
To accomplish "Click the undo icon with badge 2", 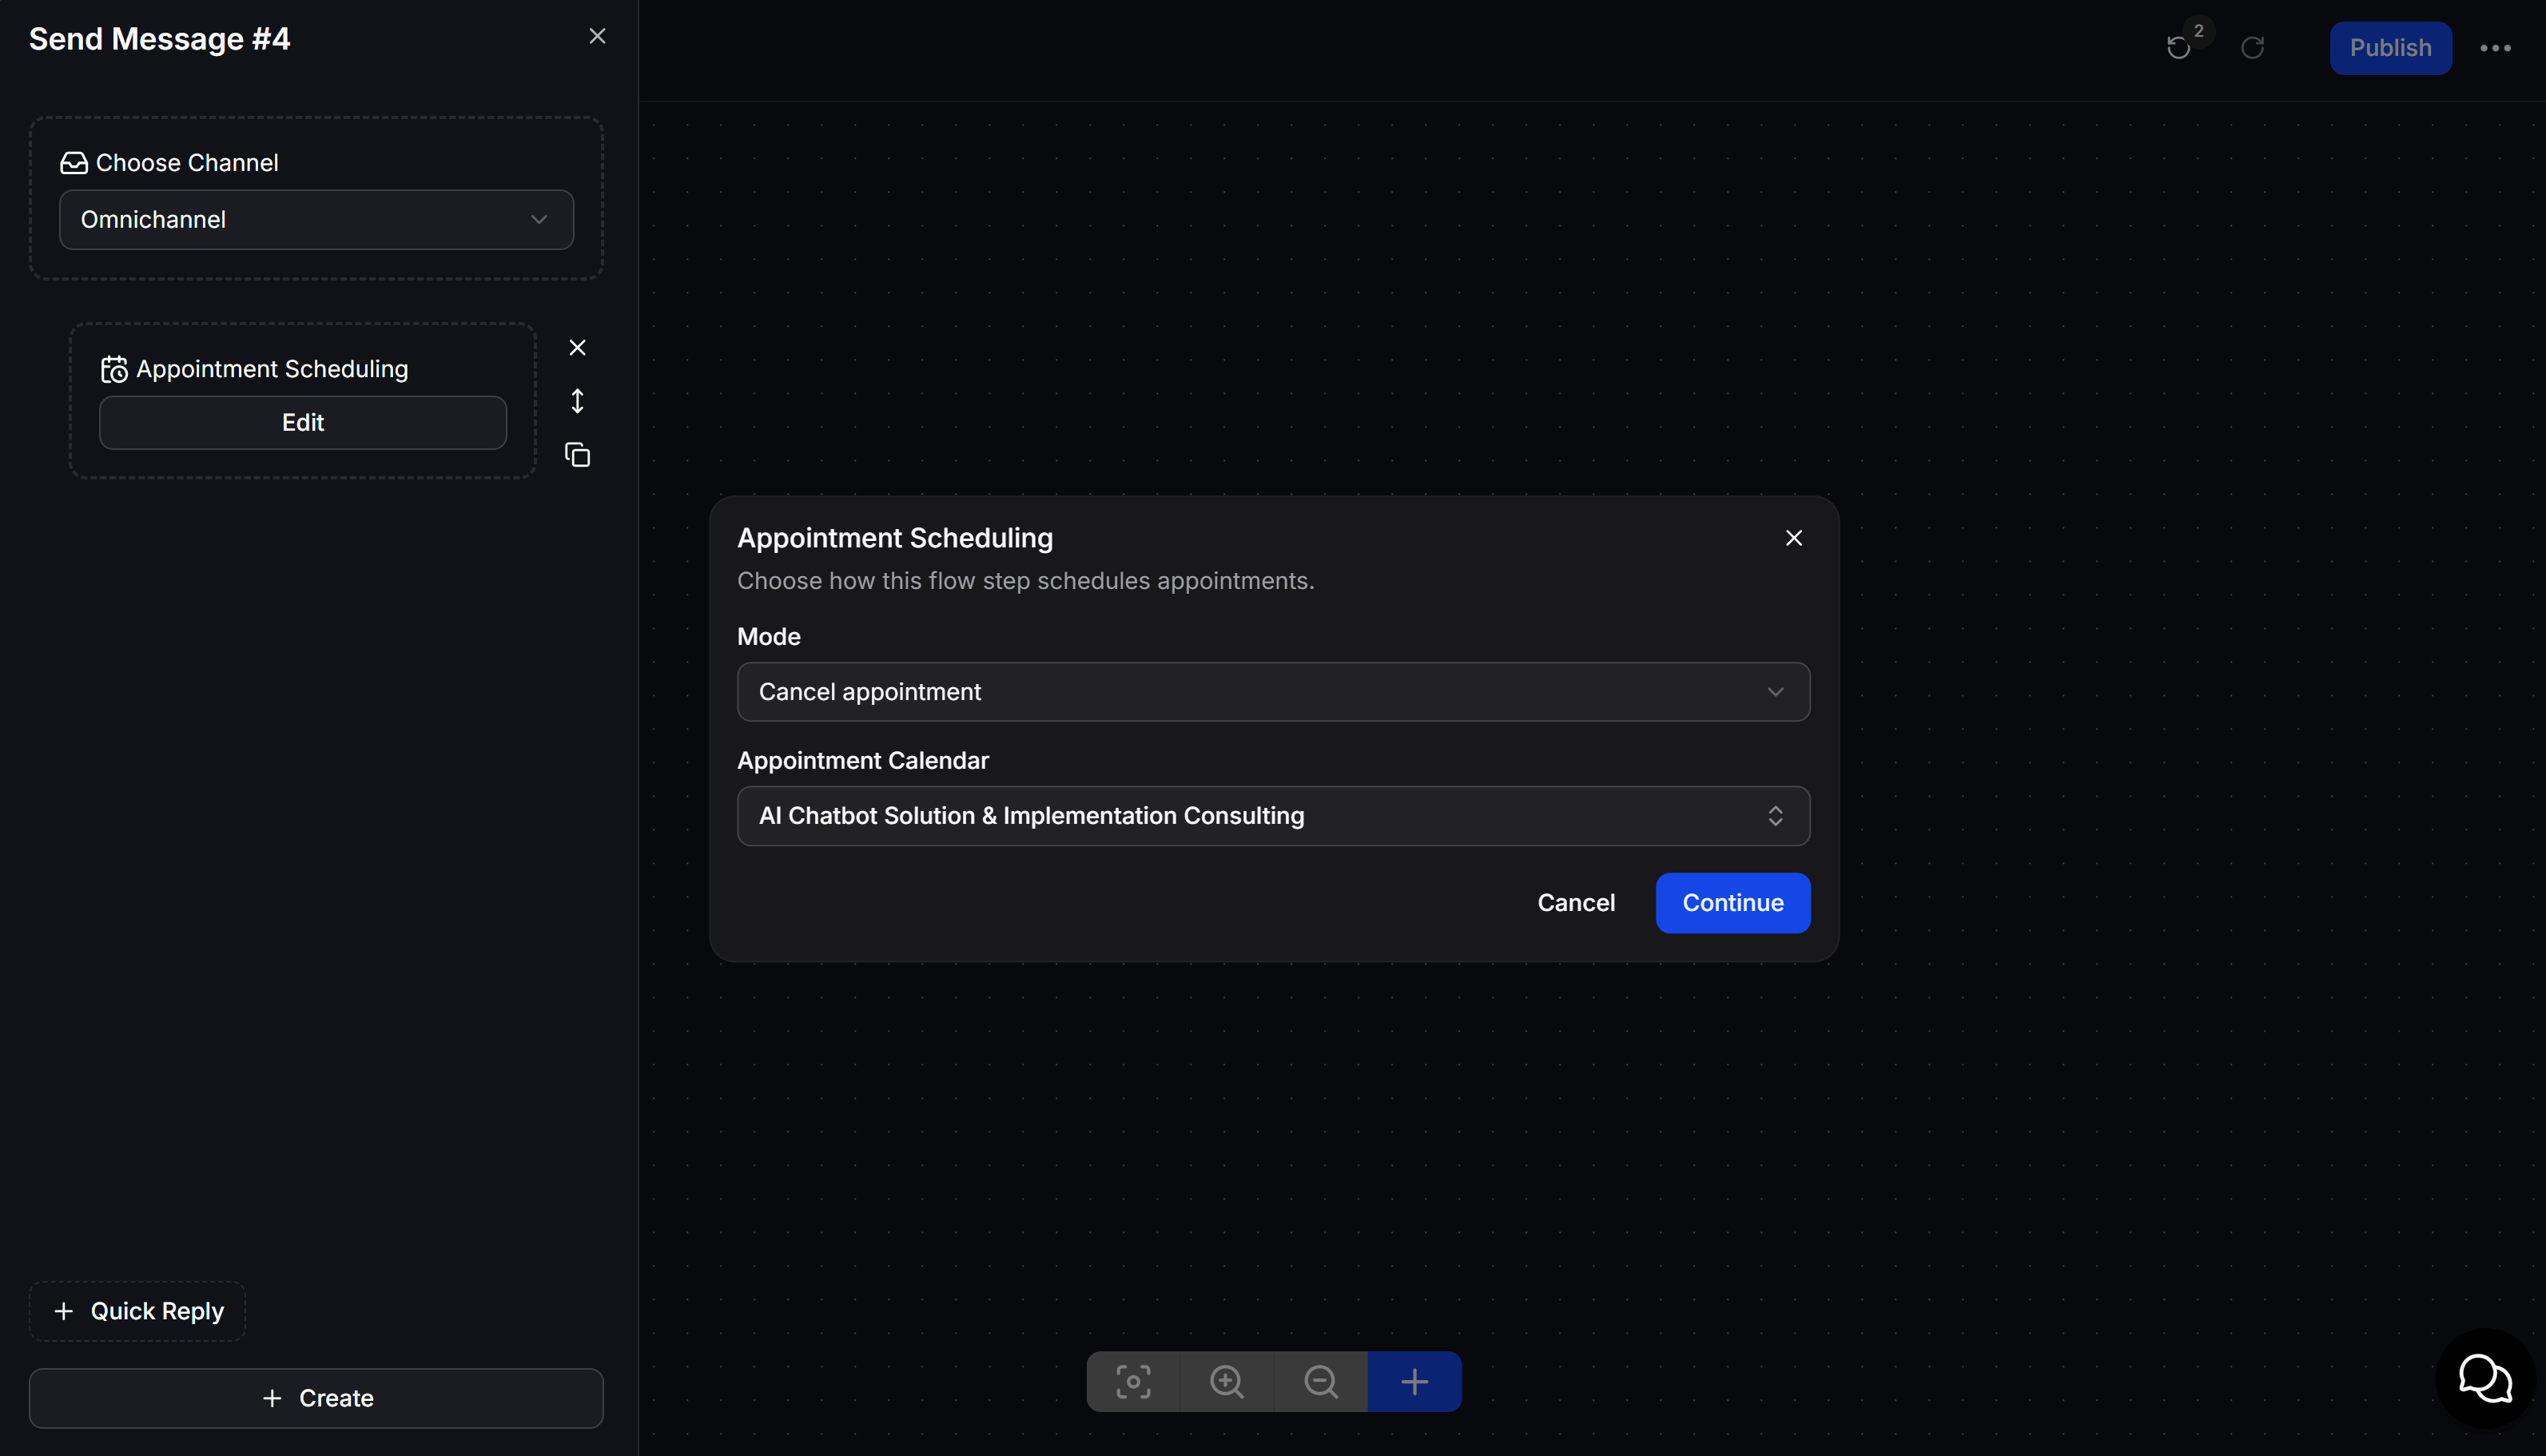I will pos(2179,48).
